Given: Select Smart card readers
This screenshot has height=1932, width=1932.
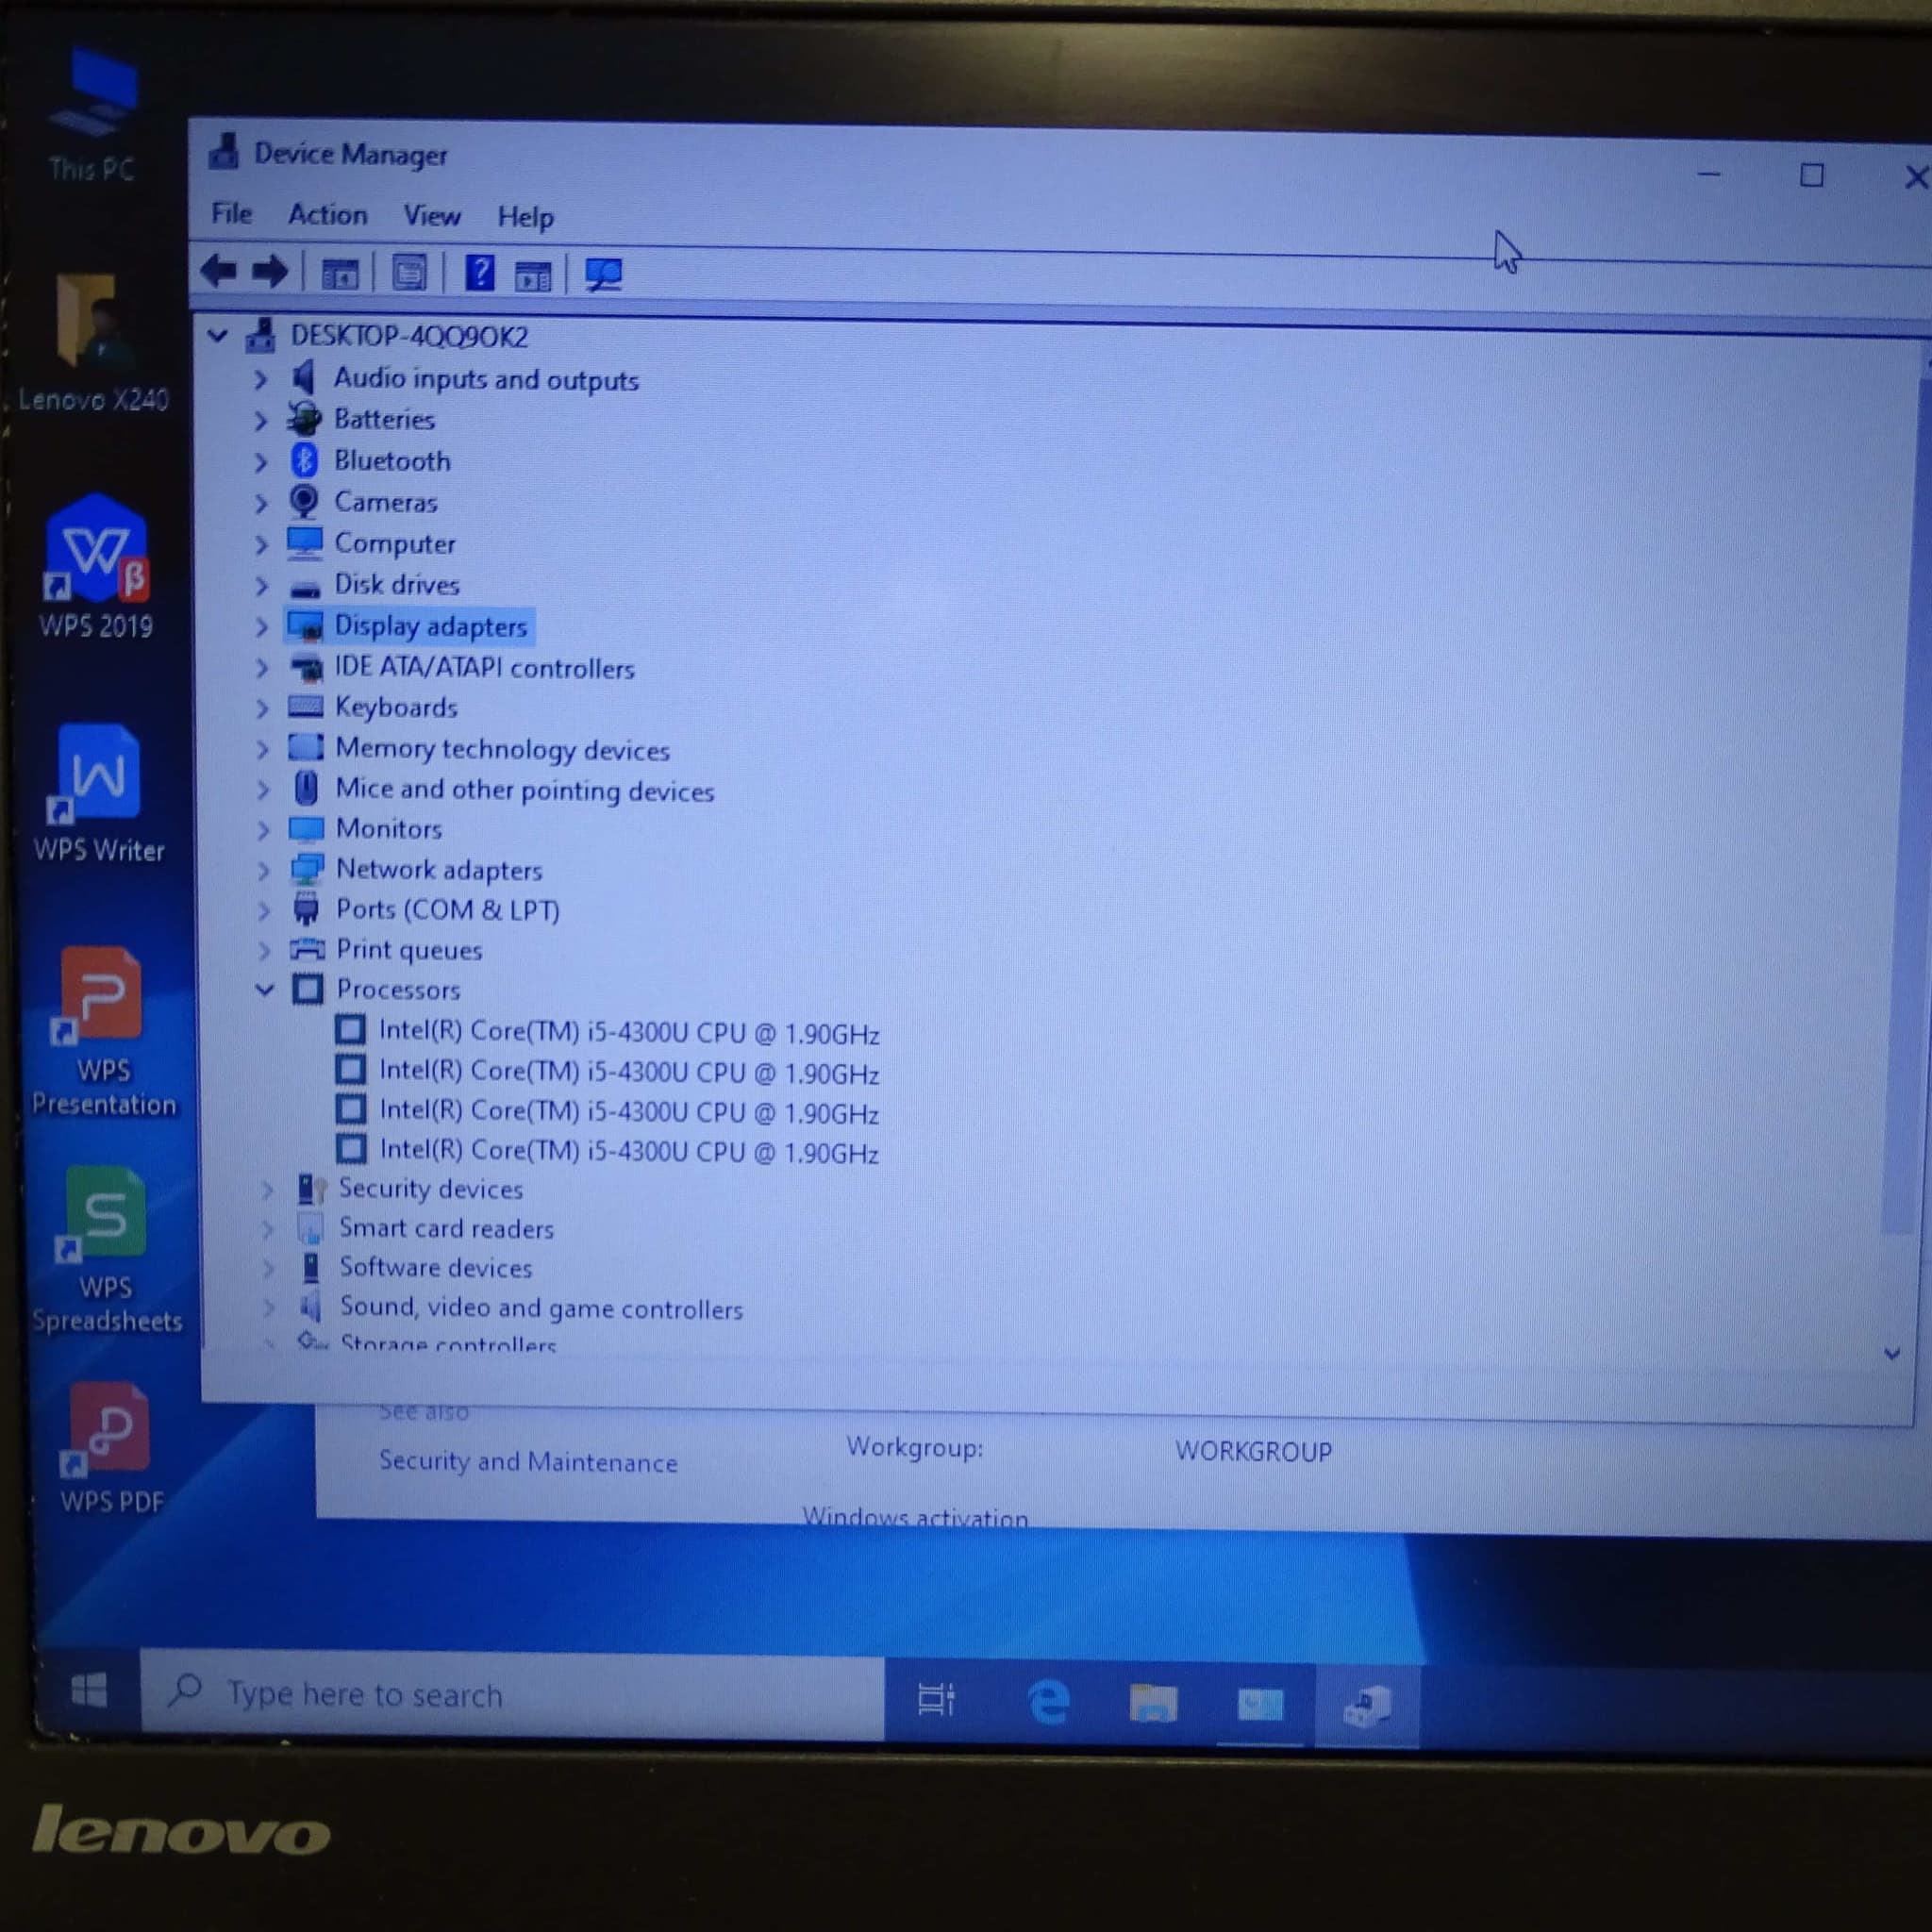Looking at the screenshot, I should pos(446,1228).
